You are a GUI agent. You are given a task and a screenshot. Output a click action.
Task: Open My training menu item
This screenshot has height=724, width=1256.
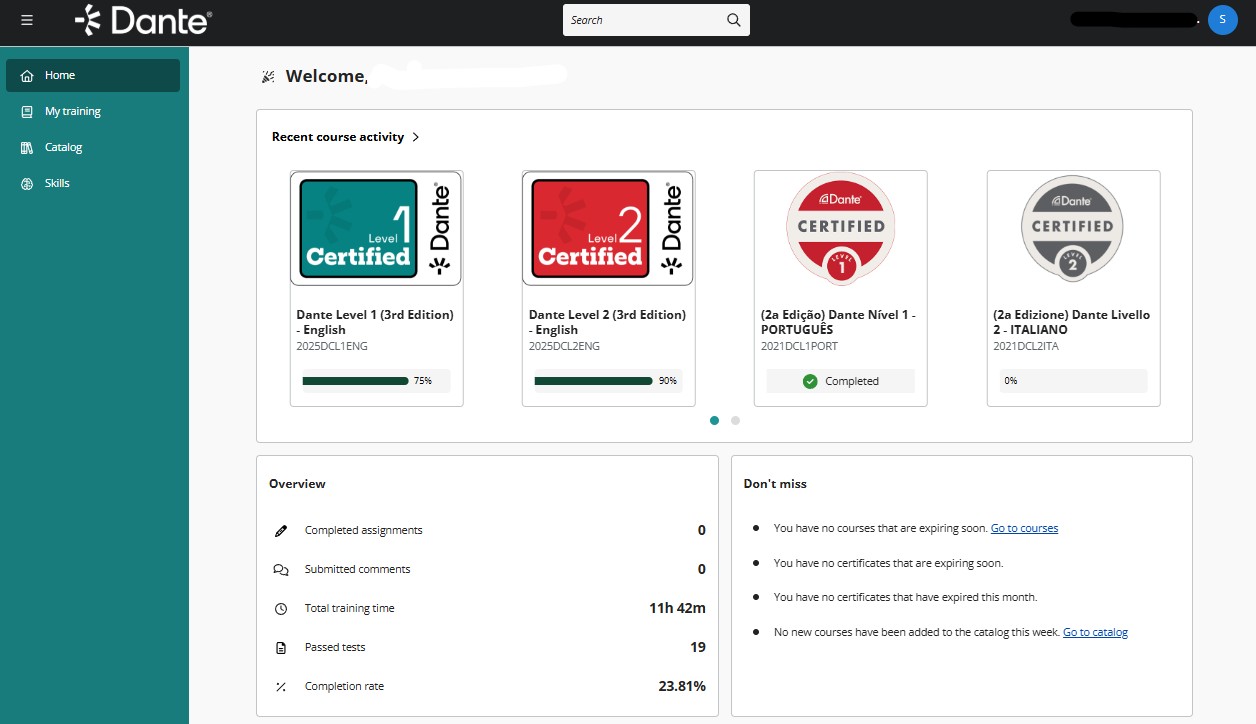click(x=93, y=111)
